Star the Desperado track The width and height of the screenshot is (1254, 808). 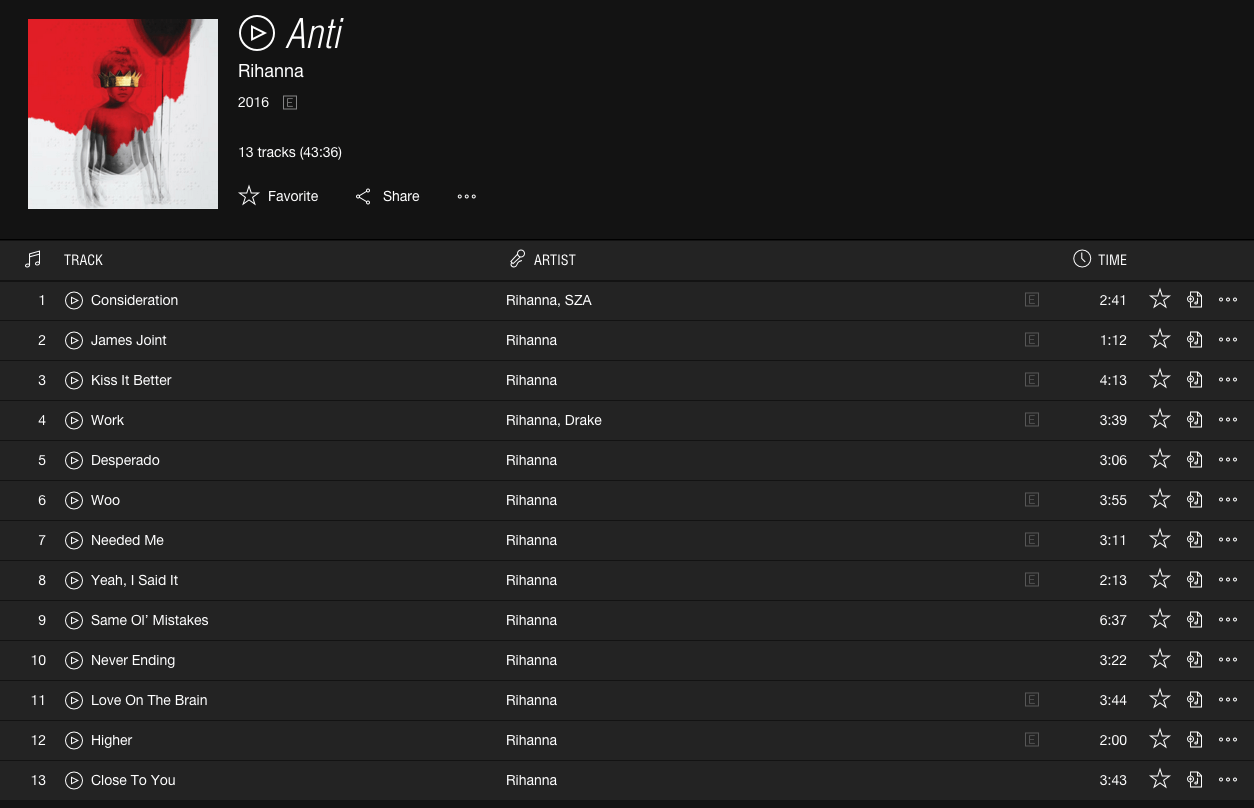(x=1160, y=459)
